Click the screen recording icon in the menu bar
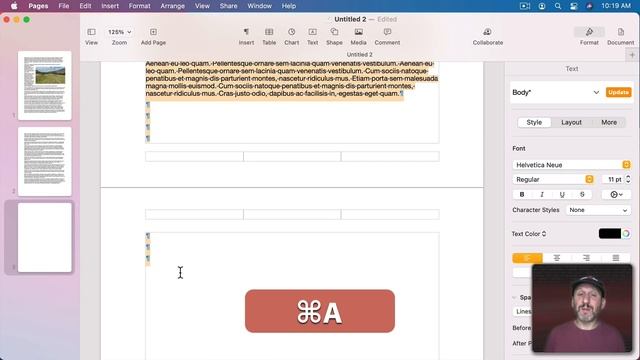Viewport: 640px width, 360px height. pyautogui.click(x=525, y=6)
